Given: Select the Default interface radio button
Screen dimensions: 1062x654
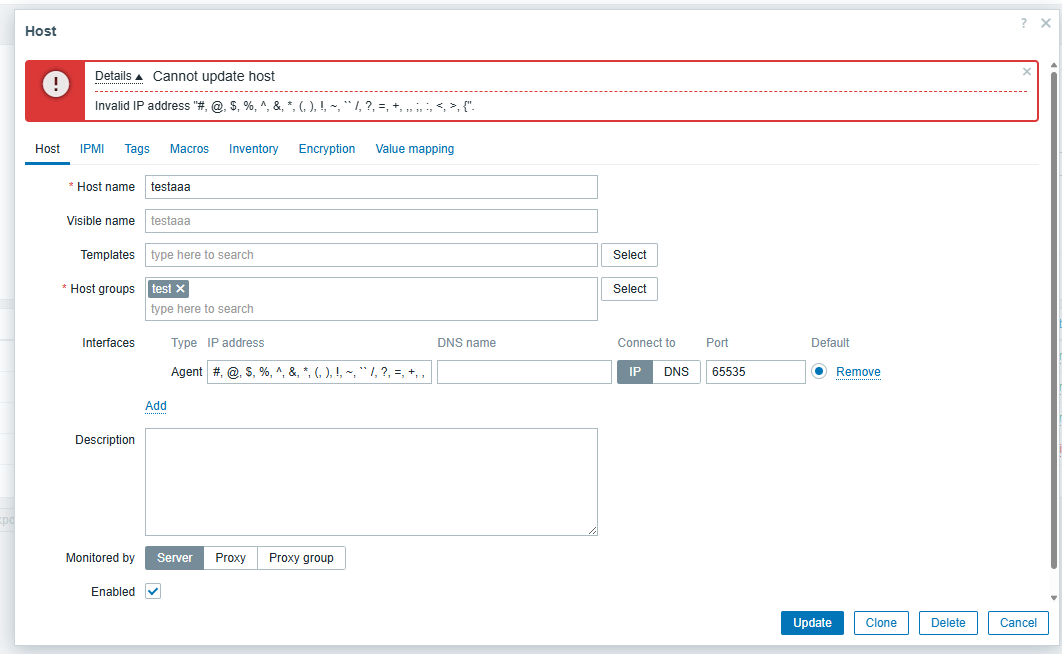Looking at the screenshot, I should (819, 372).
